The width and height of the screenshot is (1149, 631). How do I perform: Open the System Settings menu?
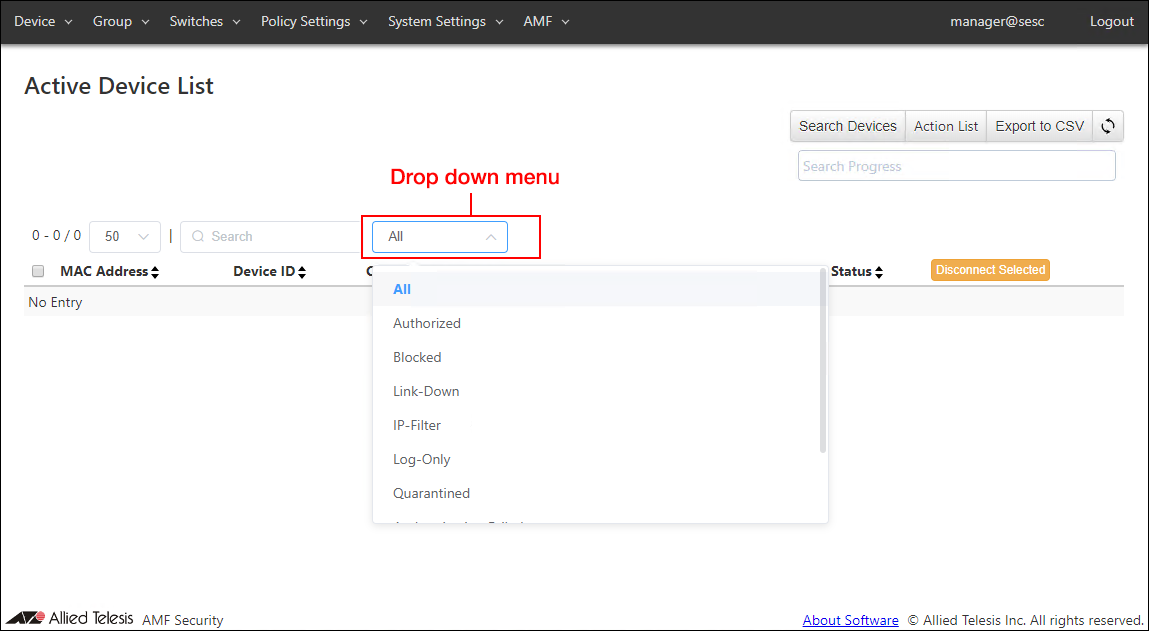pos(445,21)
